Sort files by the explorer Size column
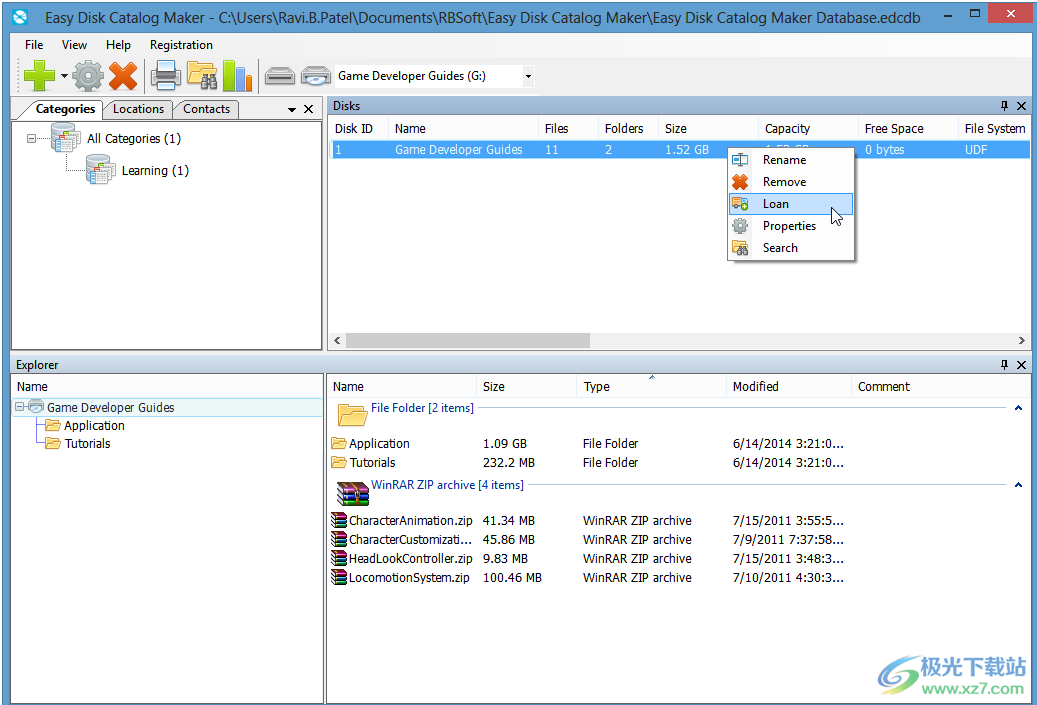 [526, 386]
